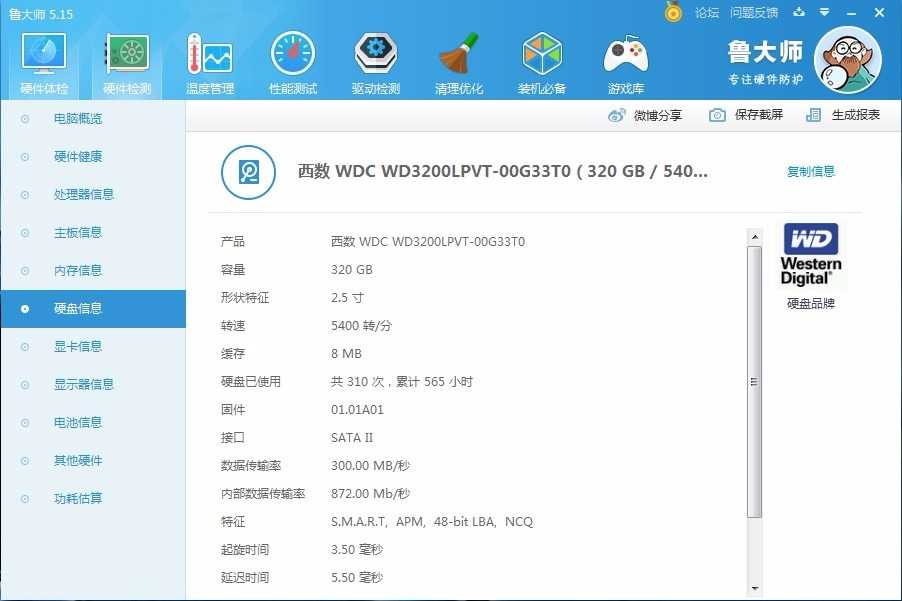902x601 pixels.
Task: Click the features value "S.M.A.R.T, APM, 48-bit LBA, NCQ"
Action: pos(432,522)
